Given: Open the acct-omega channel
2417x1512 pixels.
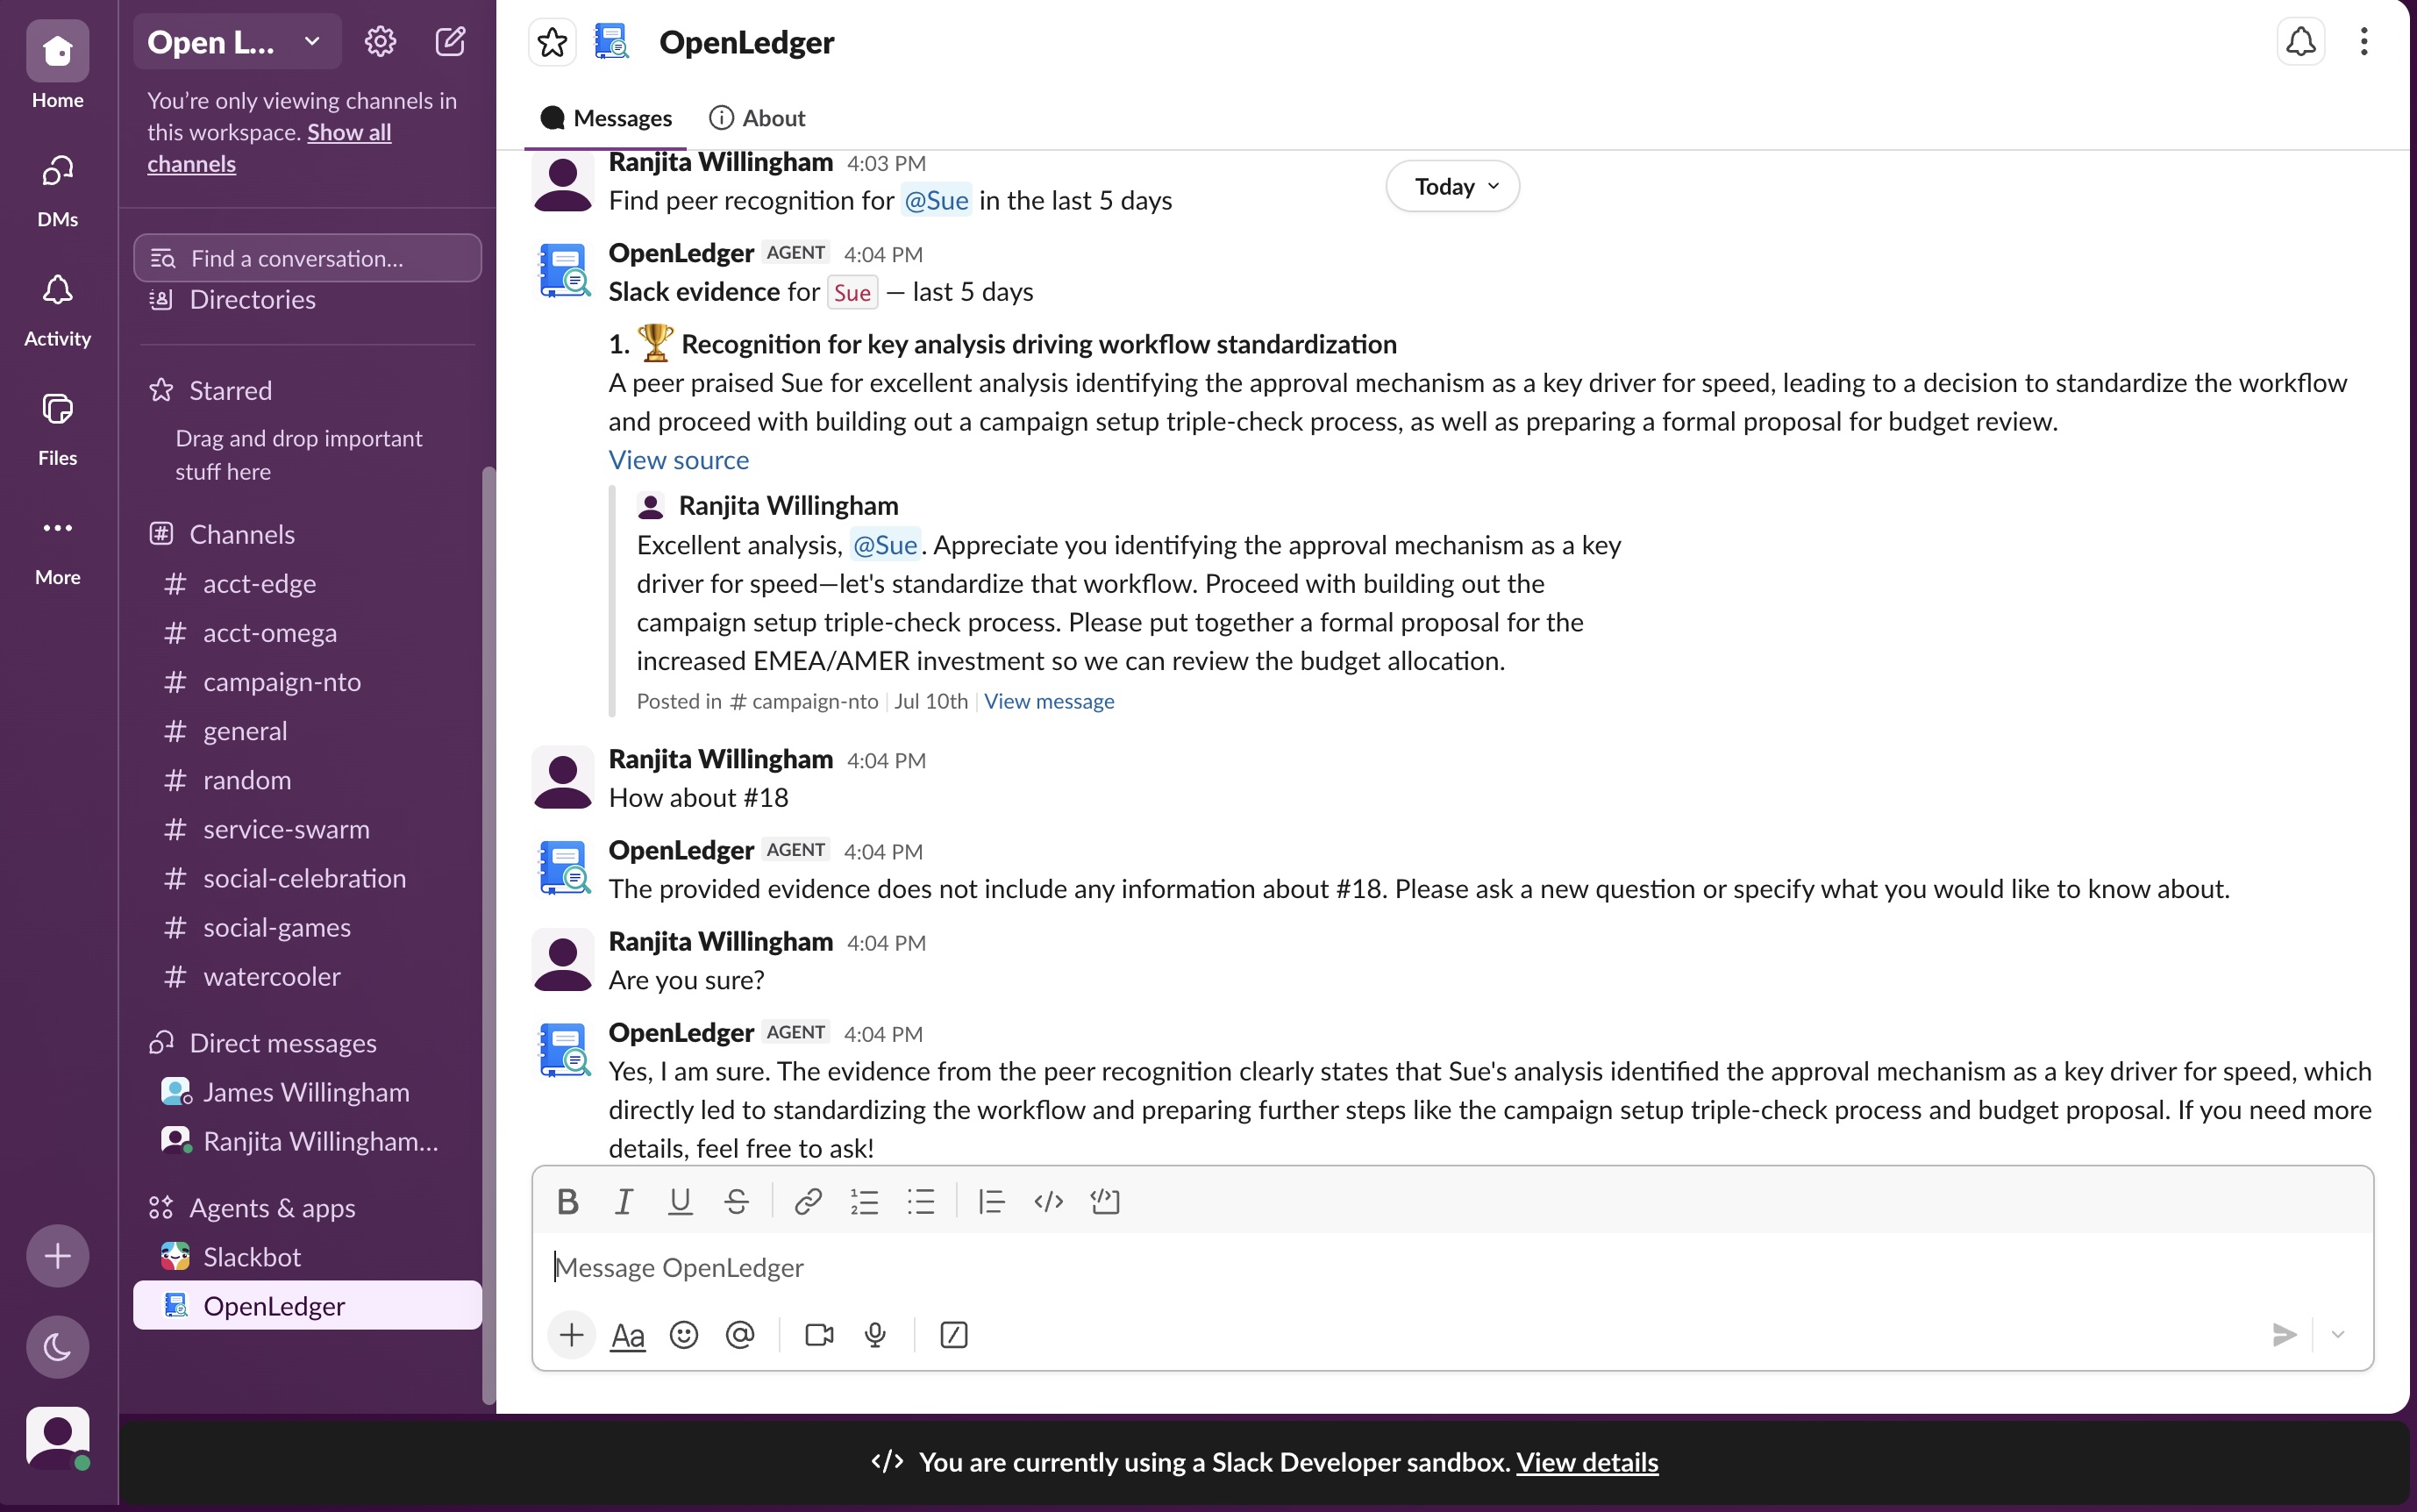Looking at the screenshot, I should 307,633.
